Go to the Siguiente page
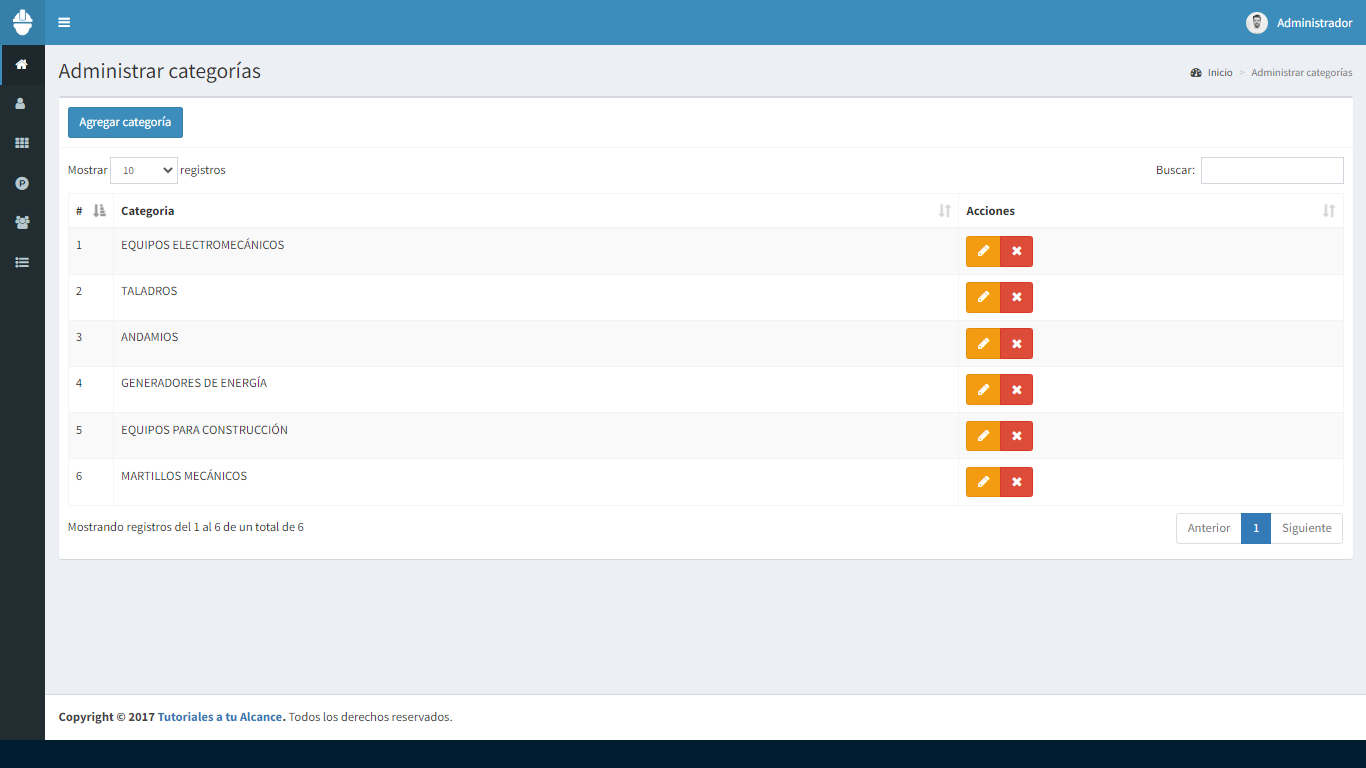 pos(1306,528)
